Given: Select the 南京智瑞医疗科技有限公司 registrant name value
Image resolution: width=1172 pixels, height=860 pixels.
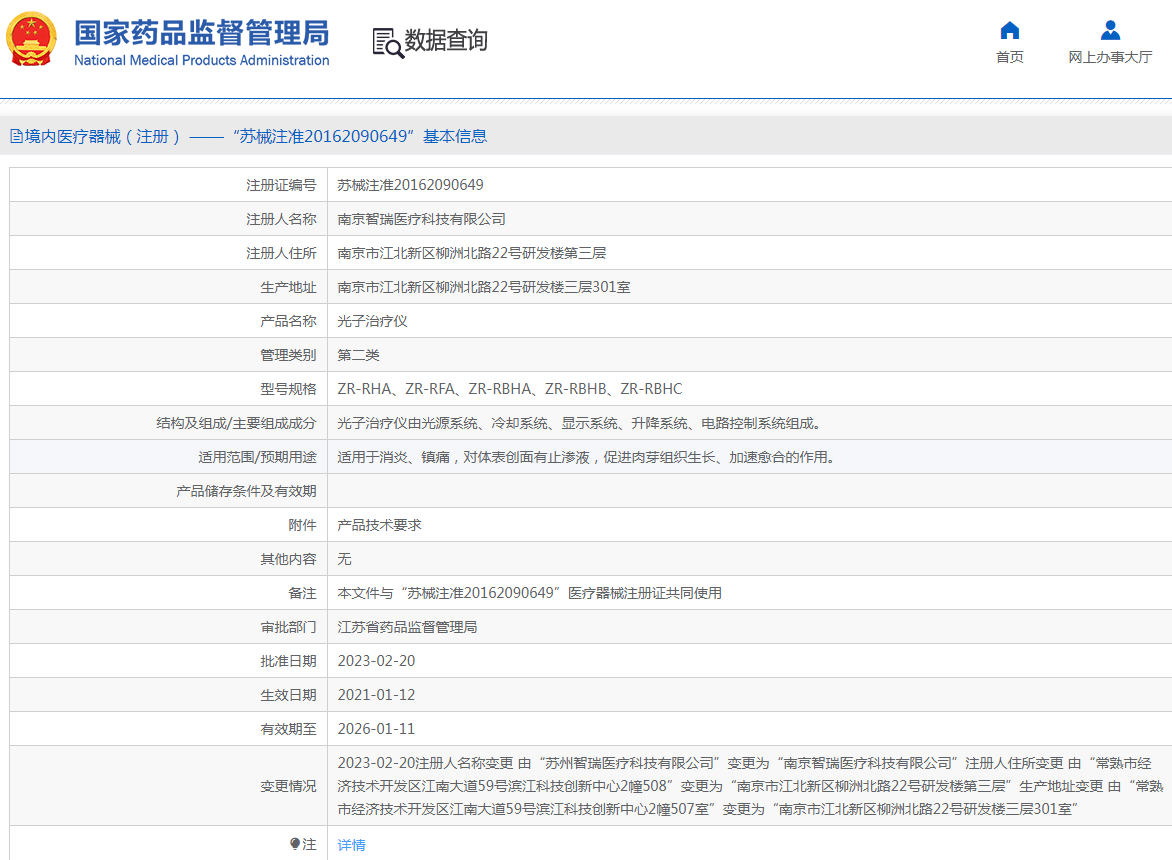Looking at the screenshot, I should pyautogui.click(x=422, y=219).
